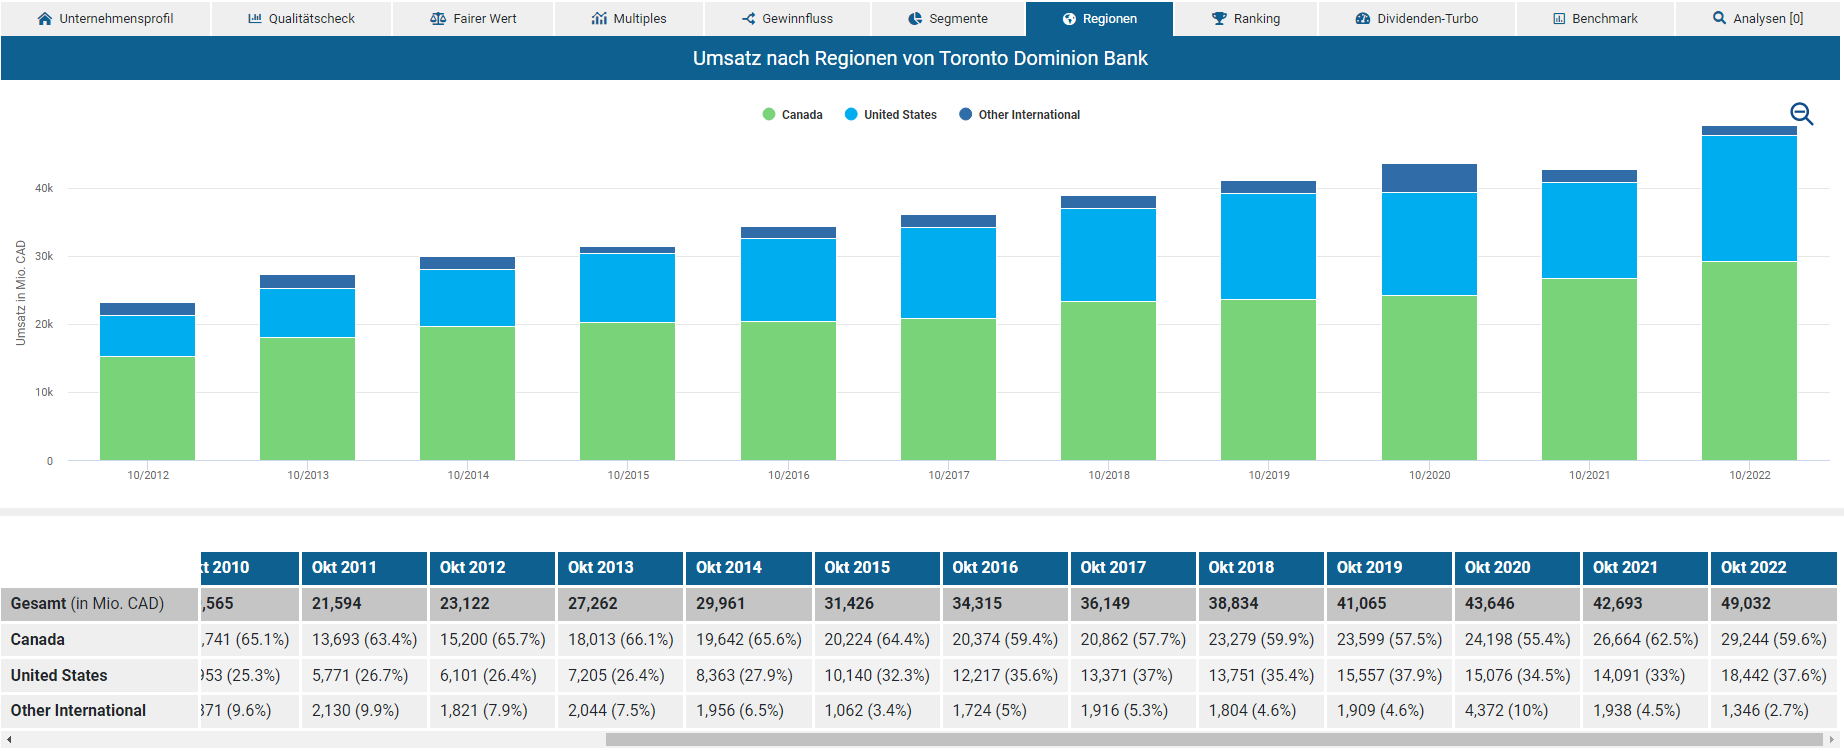Click the Okt 2016 column header
1844x751 pixels.
1004,567
